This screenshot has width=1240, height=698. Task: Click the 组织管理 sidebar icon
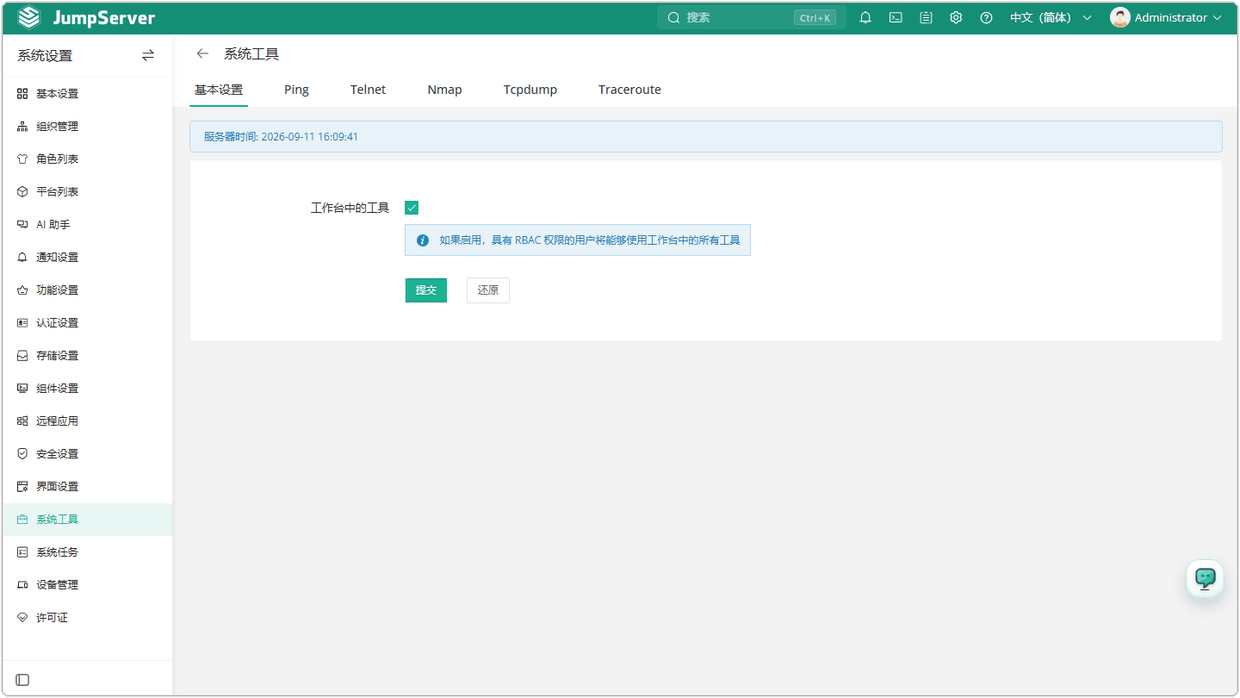point(22,127)
